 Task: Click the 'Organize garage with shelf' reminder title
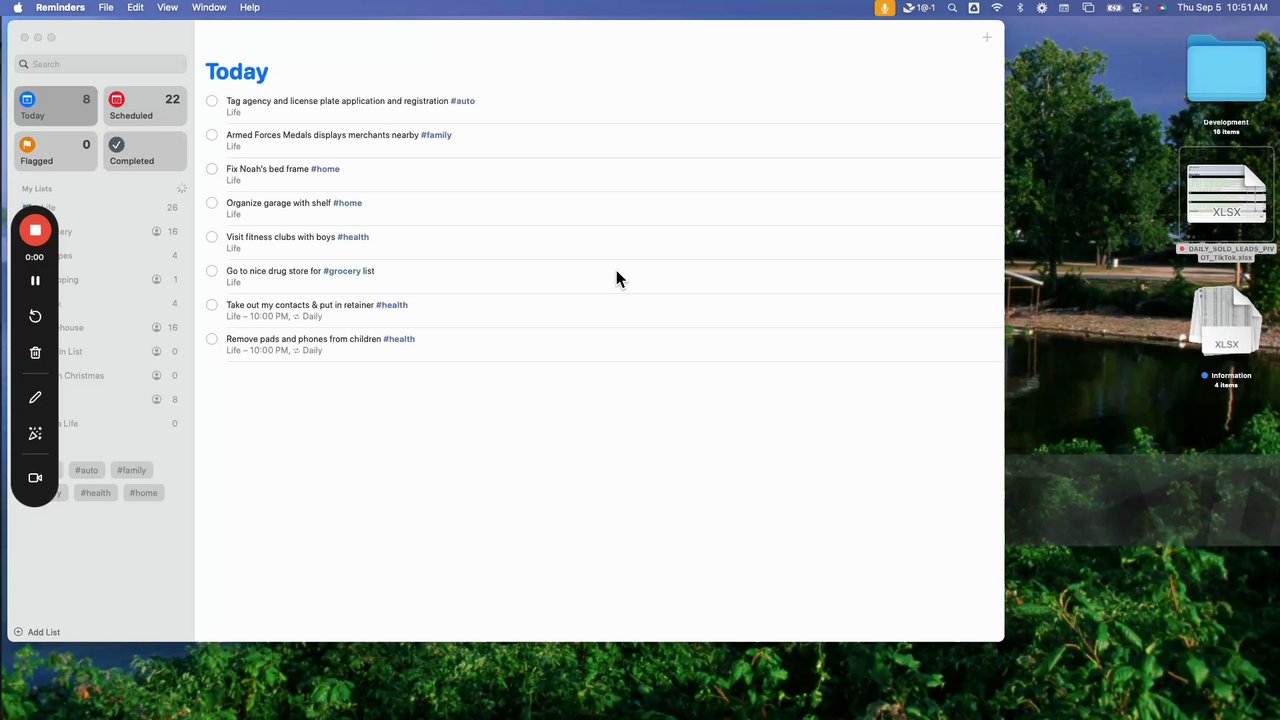click(x=278, y=203)
